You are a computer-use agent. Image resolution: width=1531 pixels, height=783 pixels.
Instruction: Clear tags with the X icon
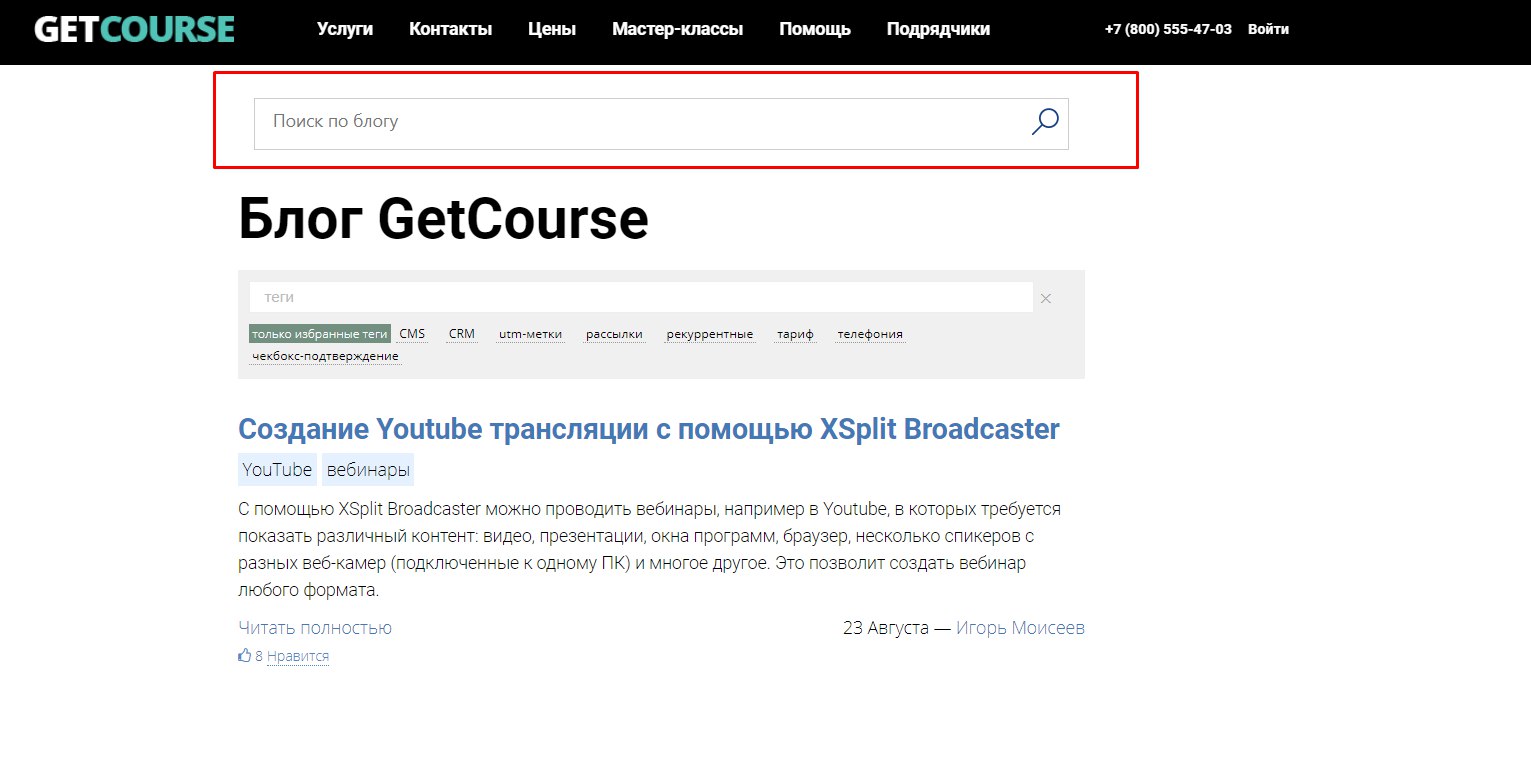click(1046, 298)
